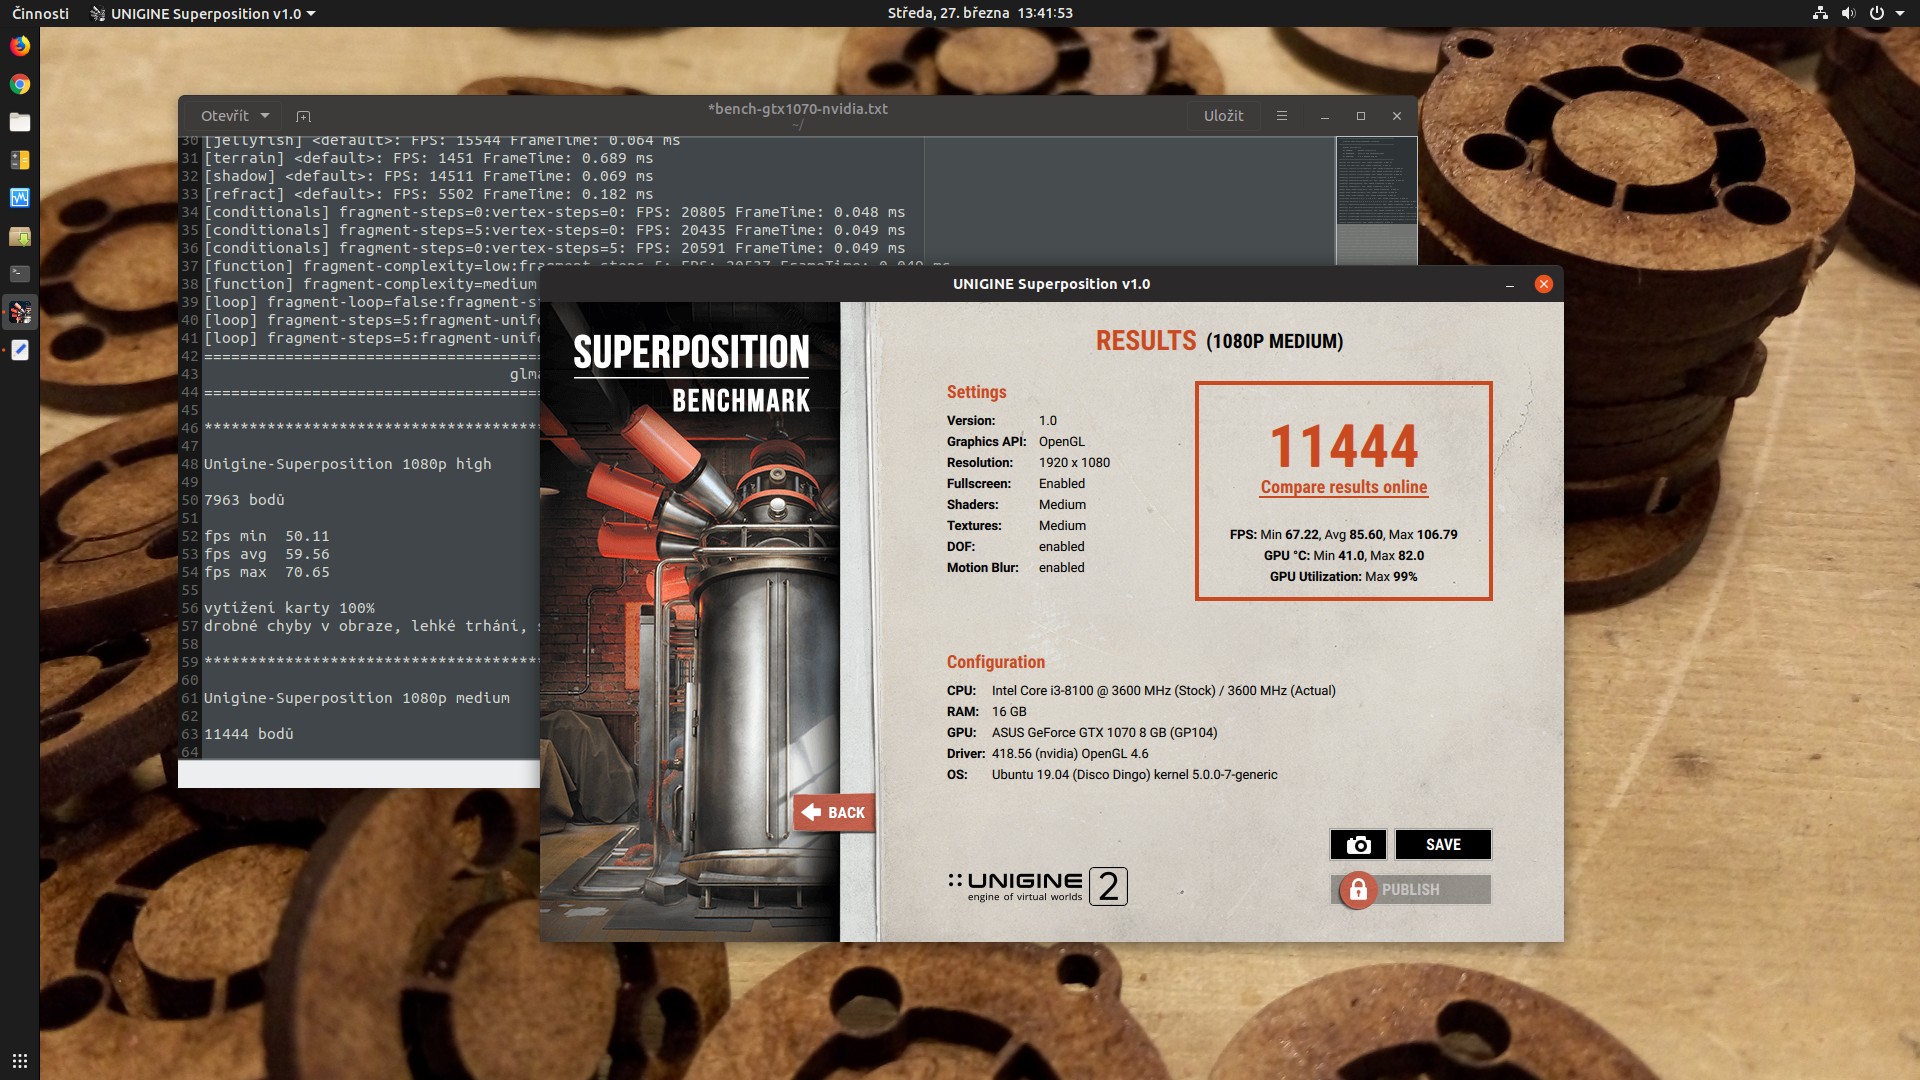Go back with the BACK button
This screenshot has width=1920, height=1080.
834,812
